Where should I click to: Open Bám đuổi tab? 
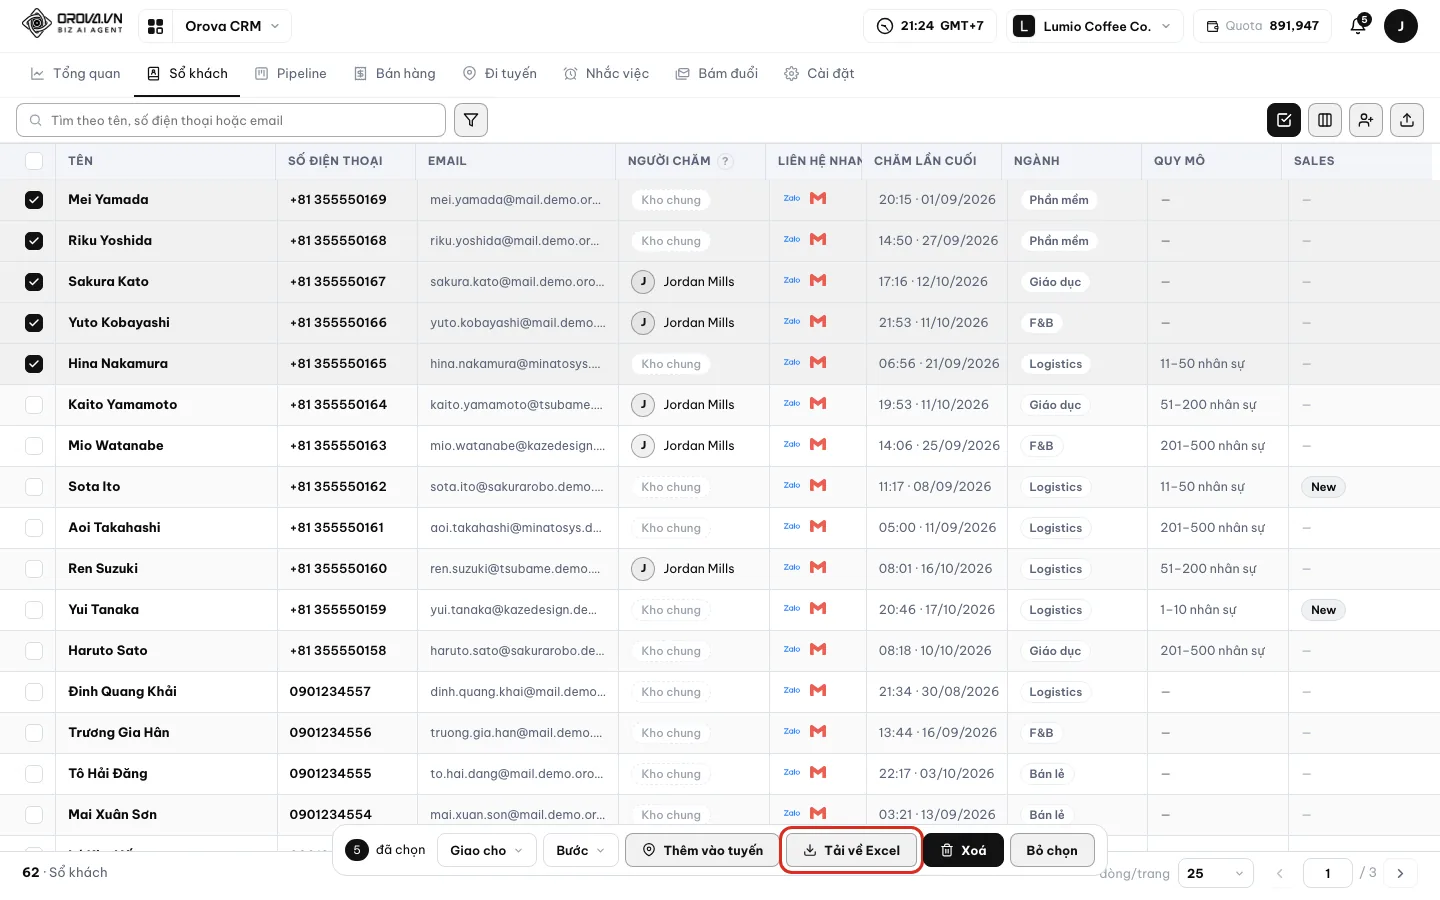coord(717,73)
